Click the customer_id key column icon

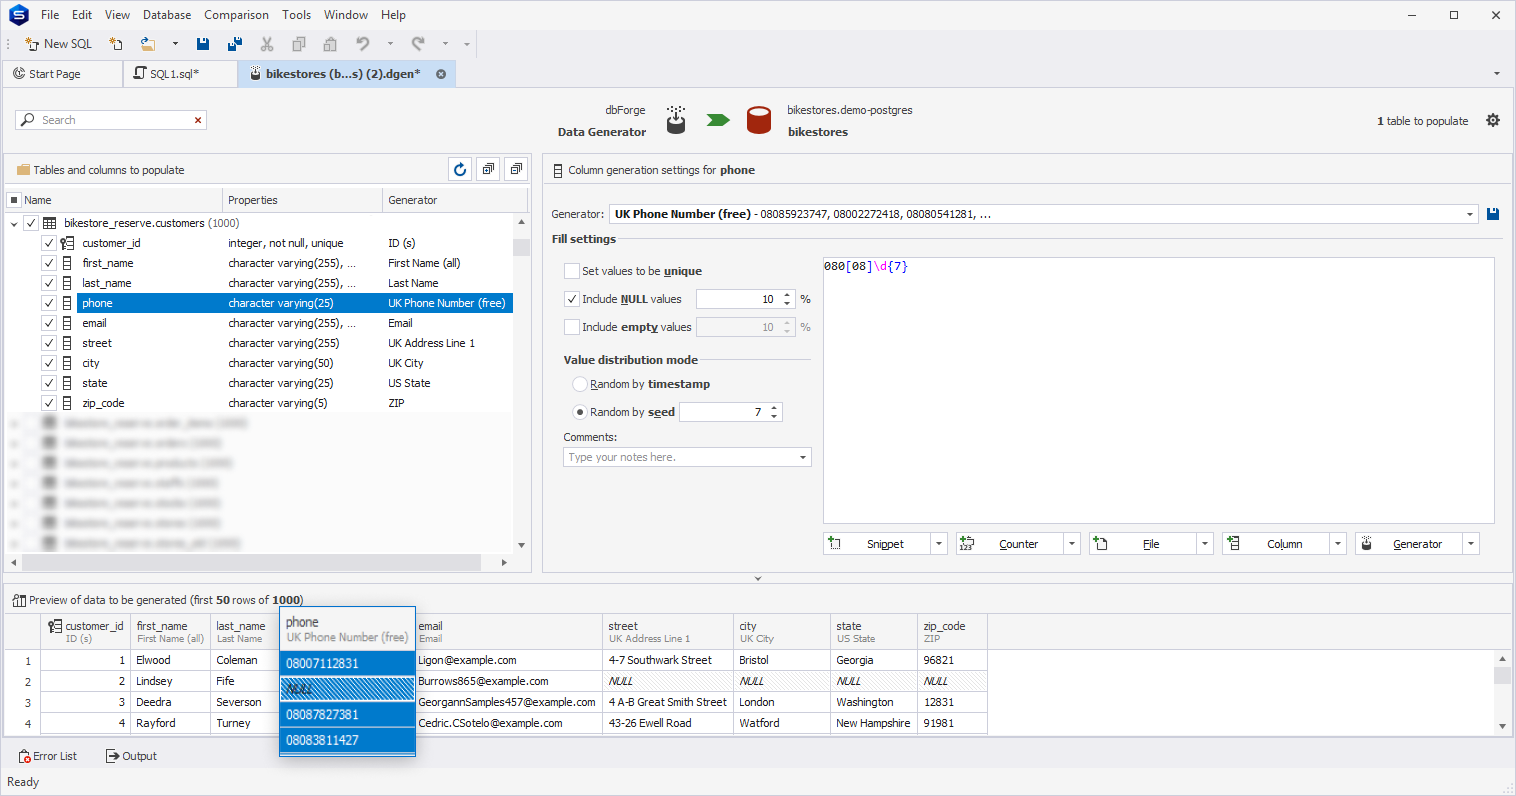[x=67, y=243]
